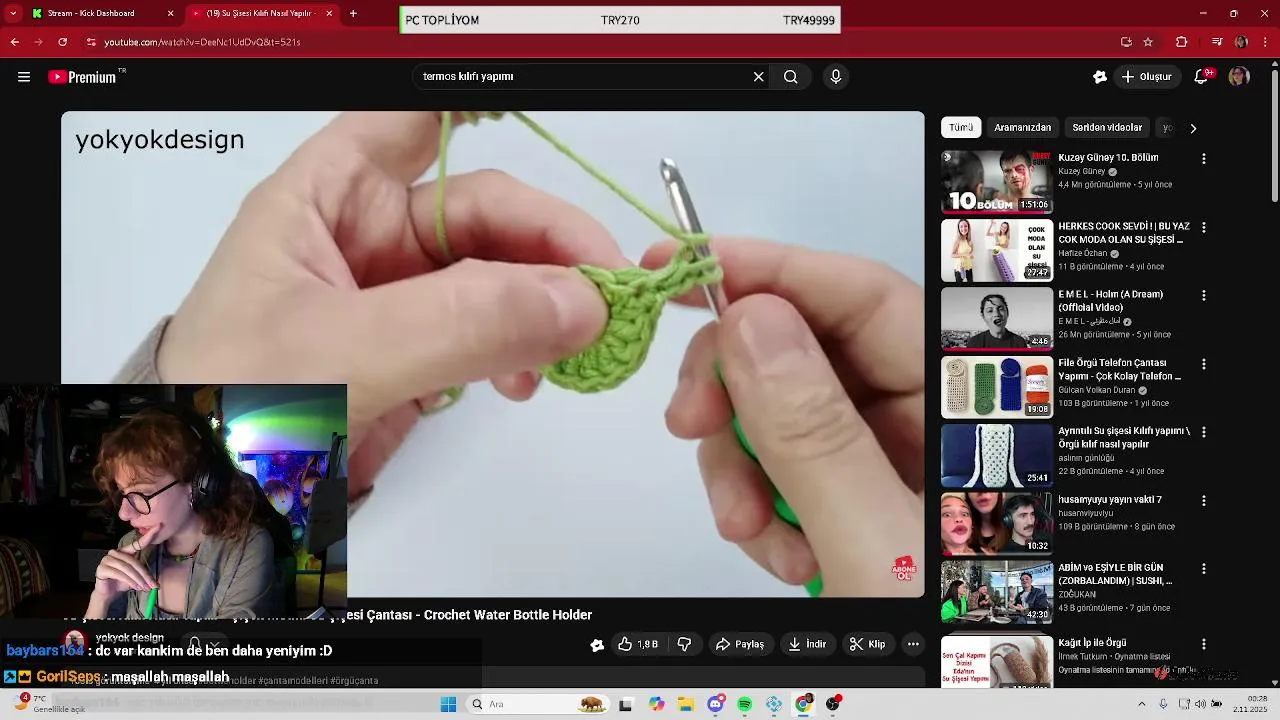The width and height of the screenshot is (1280, 720).
Task: Start voice search with microphone icon
Action: [x=836, y=77]
